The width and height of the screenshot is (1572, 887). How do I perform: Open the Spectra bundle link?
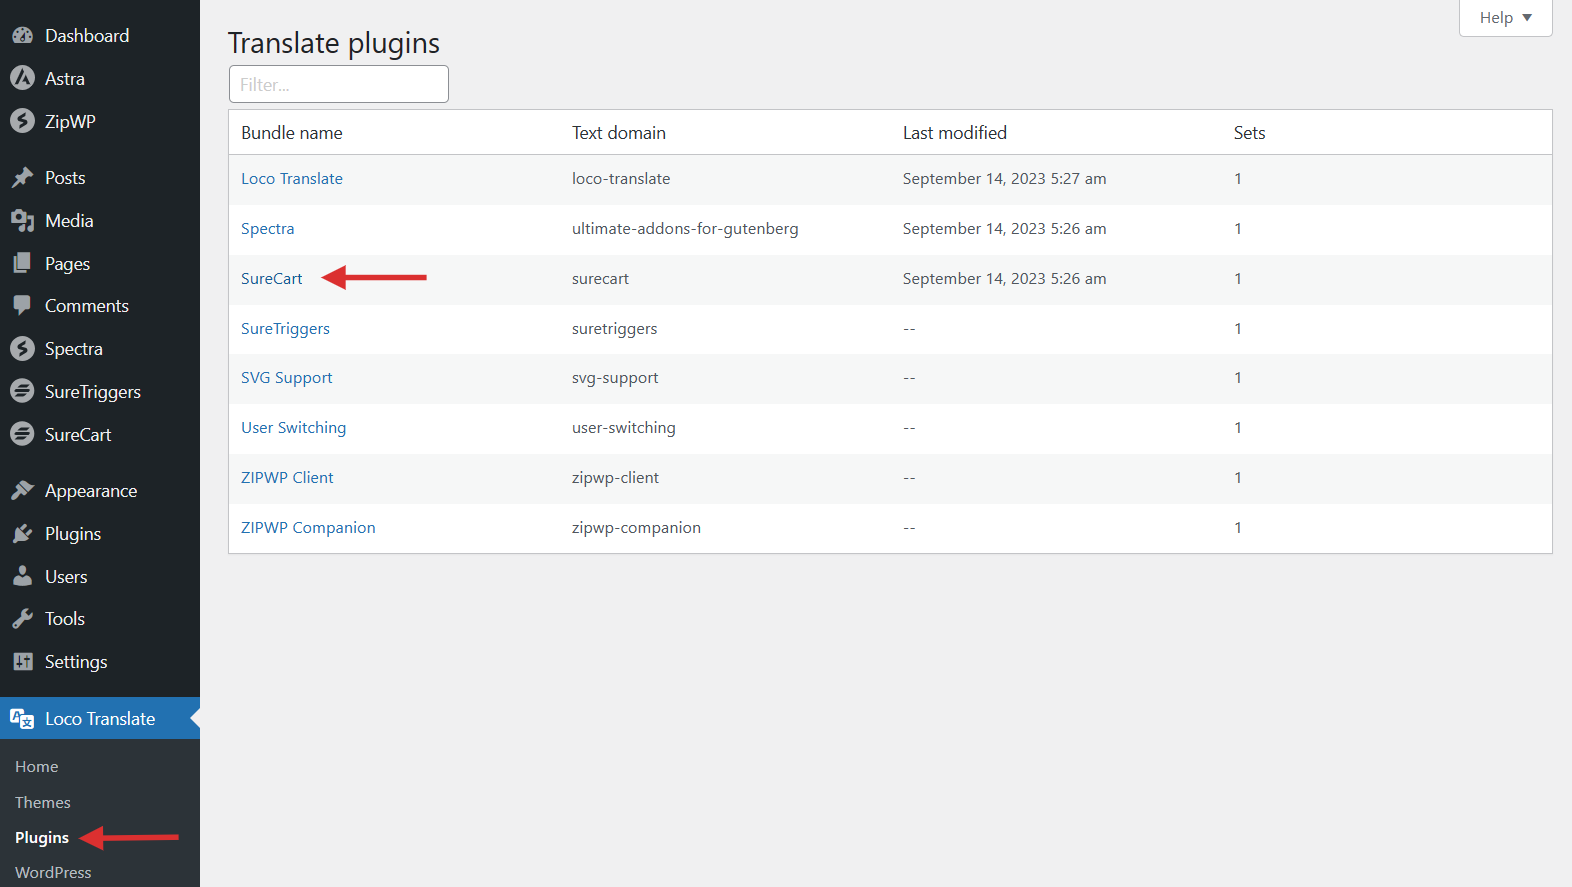(x=268, y=229)
